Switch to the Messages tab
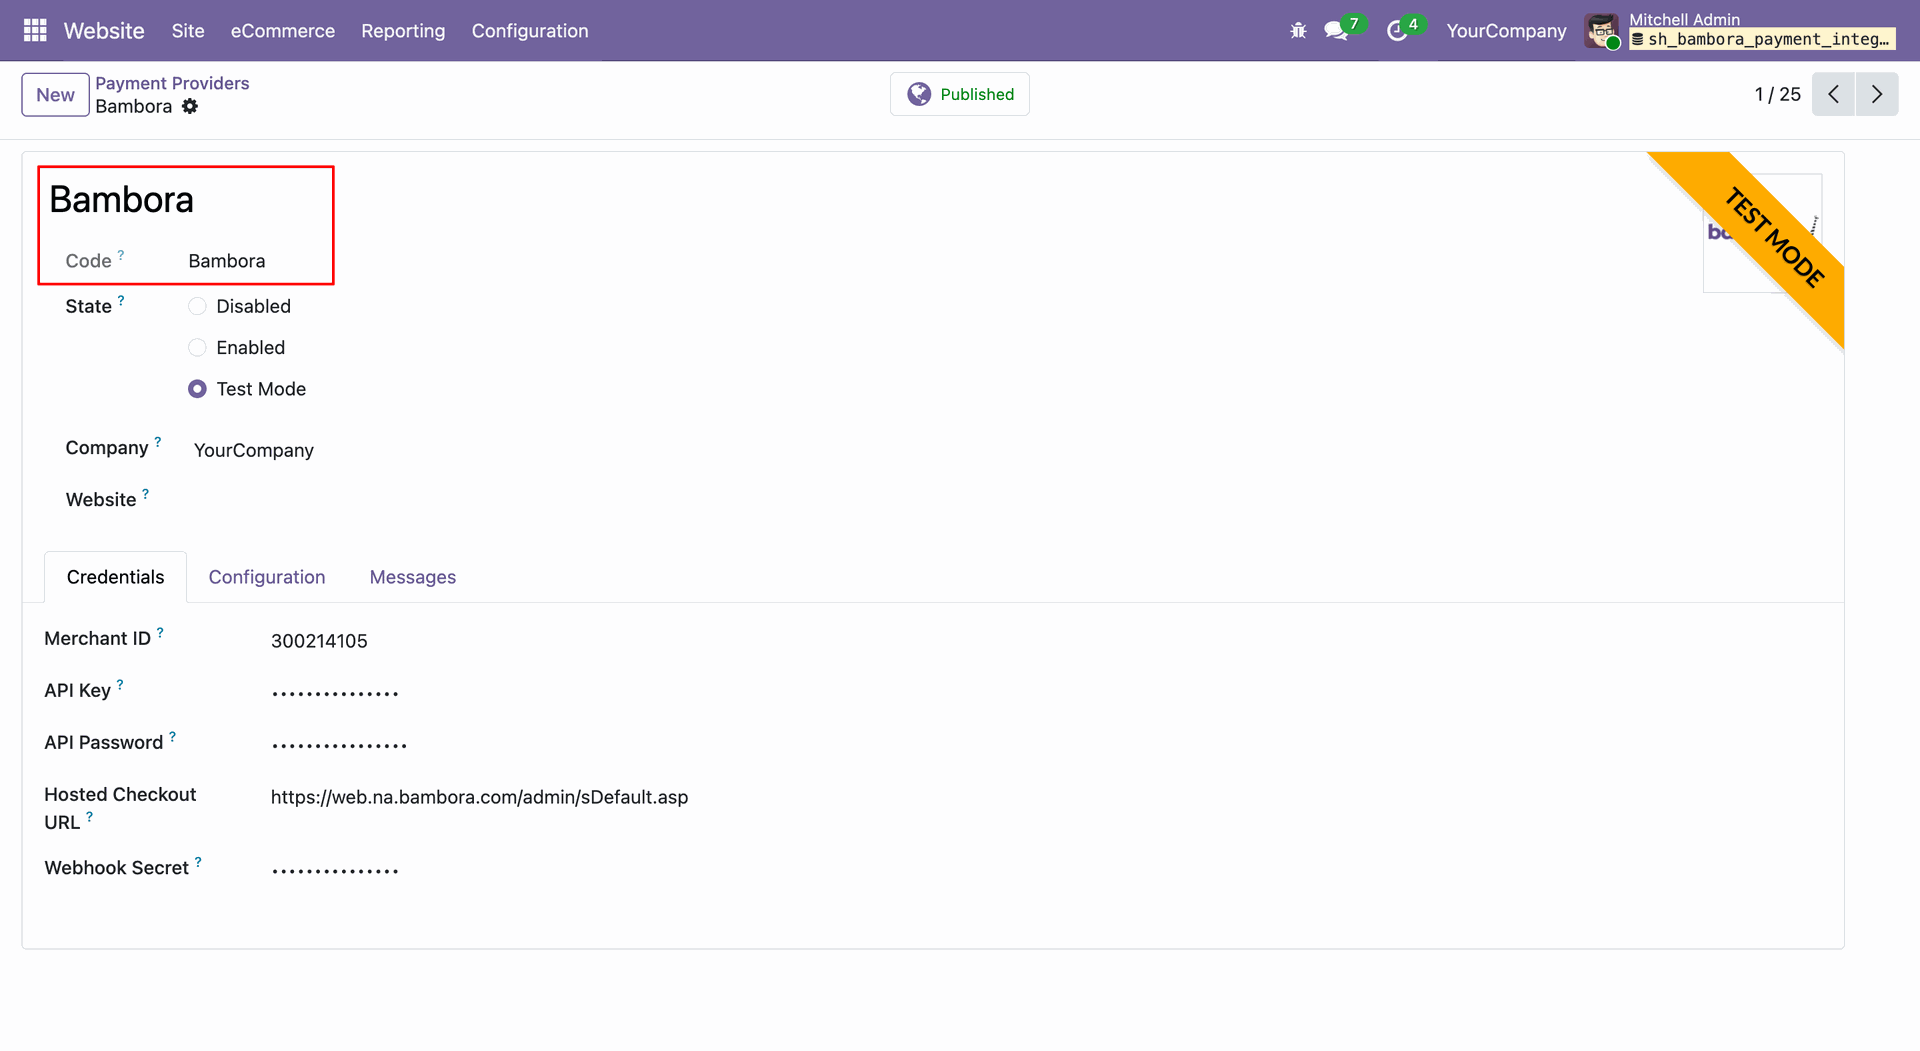1920x1051 pixels. point(413,577)
